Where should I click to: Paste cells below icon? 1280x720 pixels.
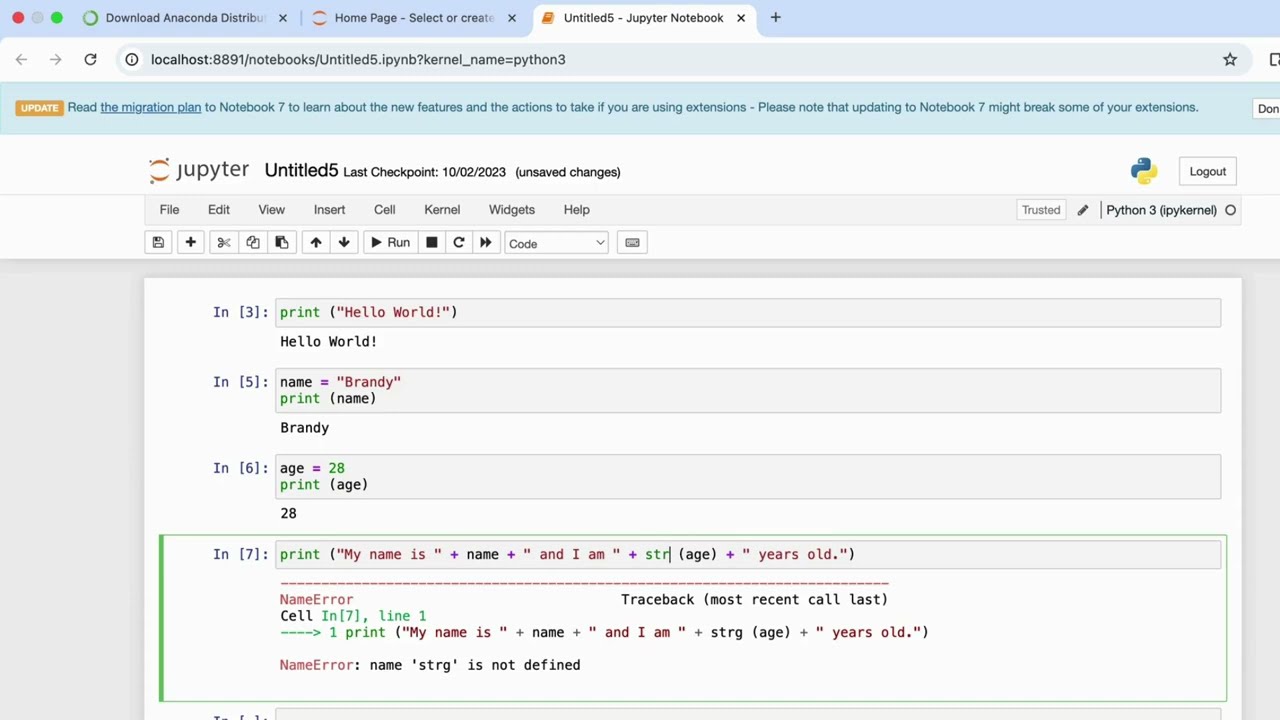point(282,242)
